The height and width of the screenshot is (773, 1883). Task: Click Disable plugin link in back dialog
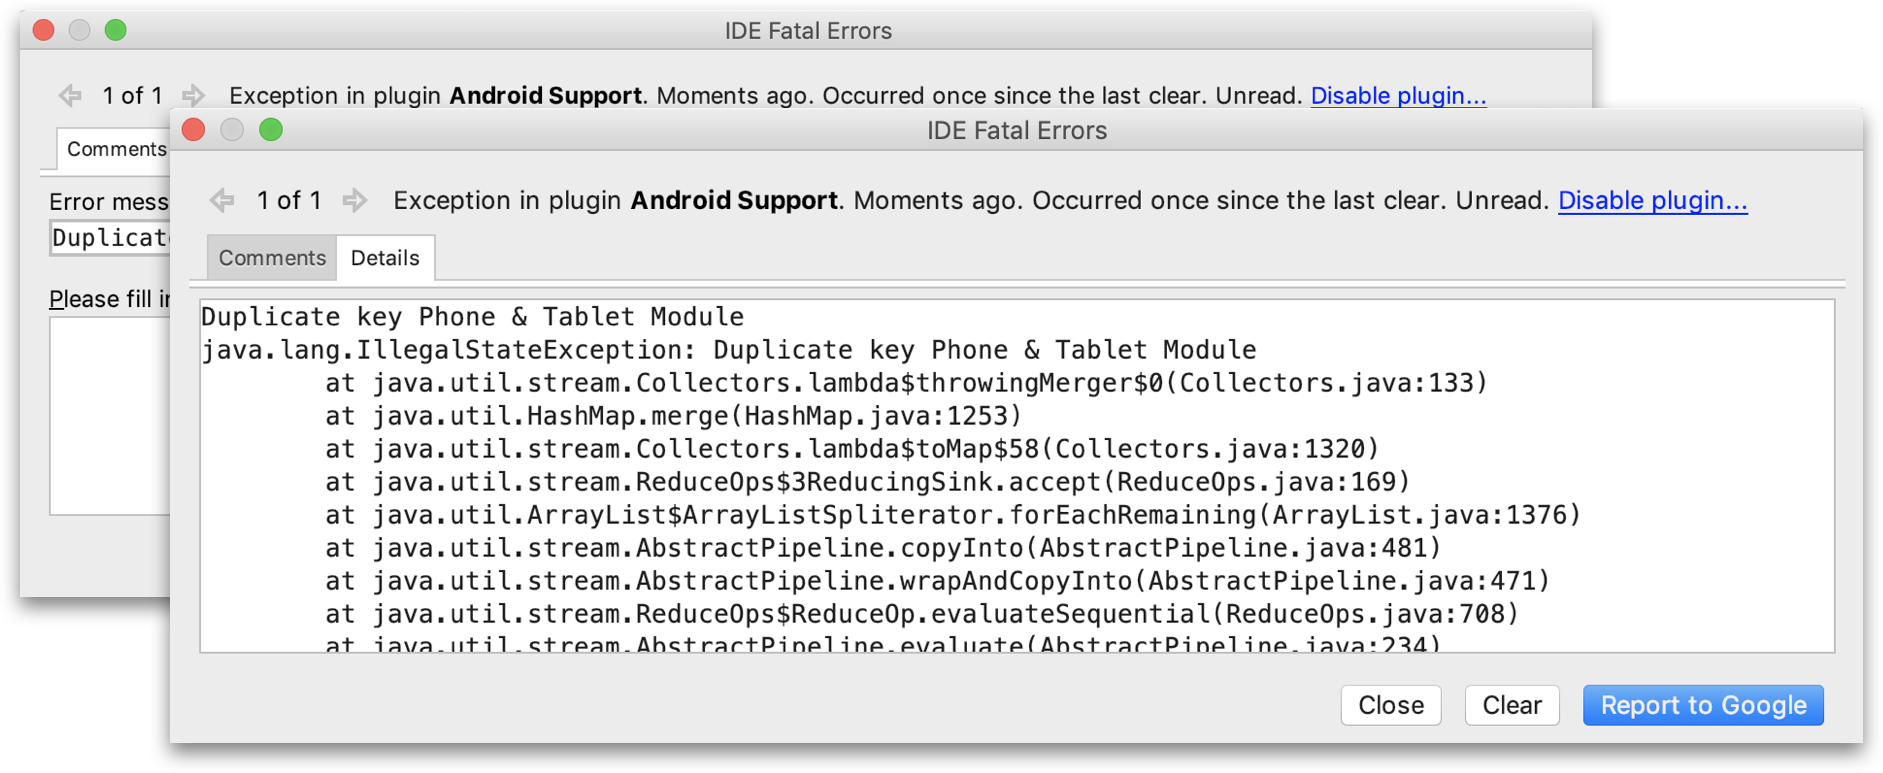(x=1398, y=96)
